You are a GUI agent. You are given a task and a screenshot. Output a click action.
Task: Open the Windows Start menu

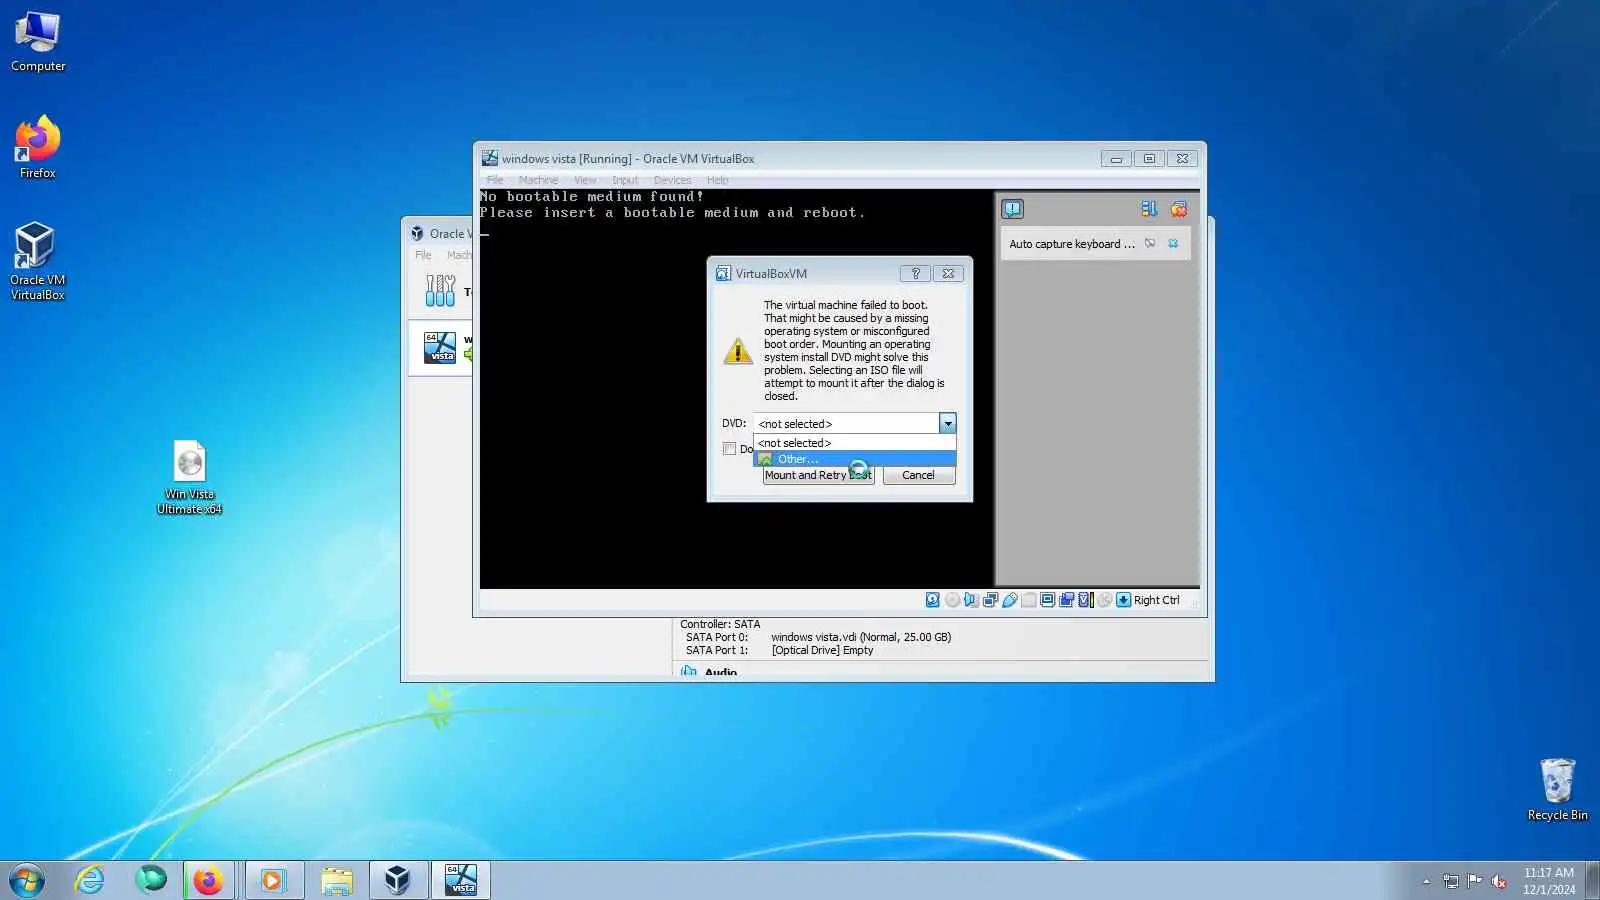pos(27,880)
